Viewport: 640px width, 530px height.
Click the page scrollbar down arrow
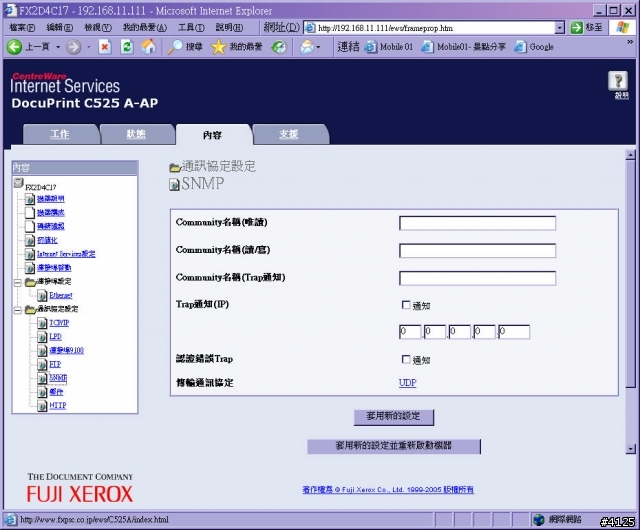click(631, 449)
